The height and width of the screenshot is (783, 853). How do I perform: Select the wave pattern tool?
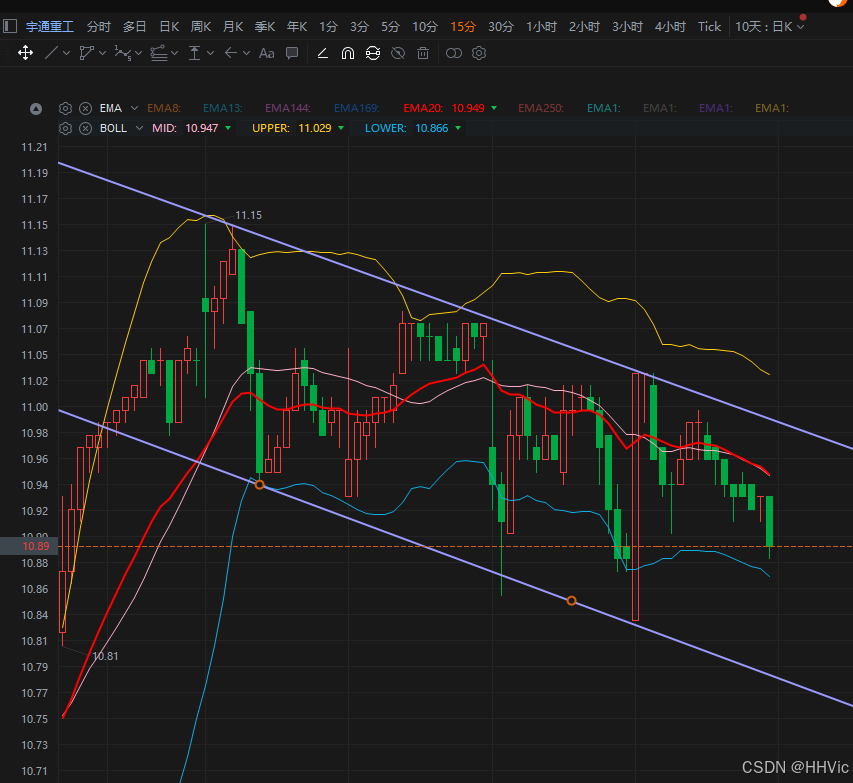pos(123,53)
